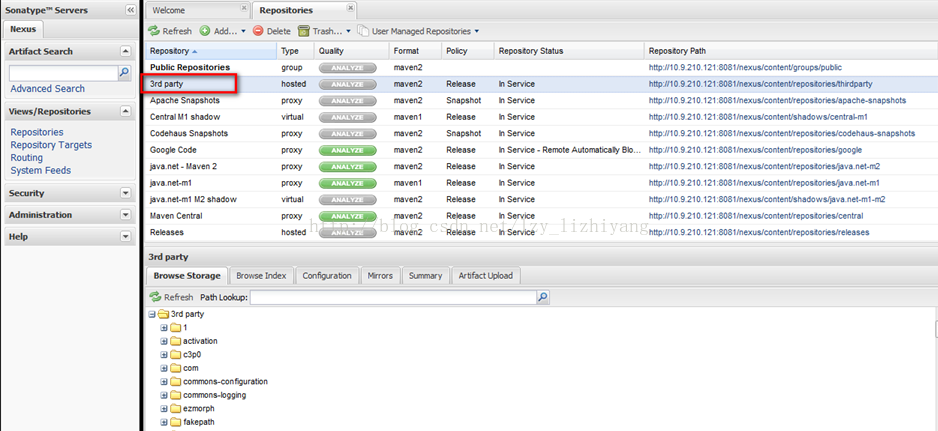Sort by the Policy column header
Image resolution: width=938 pixels, height=431 pixels.
(x=468, y=51)
